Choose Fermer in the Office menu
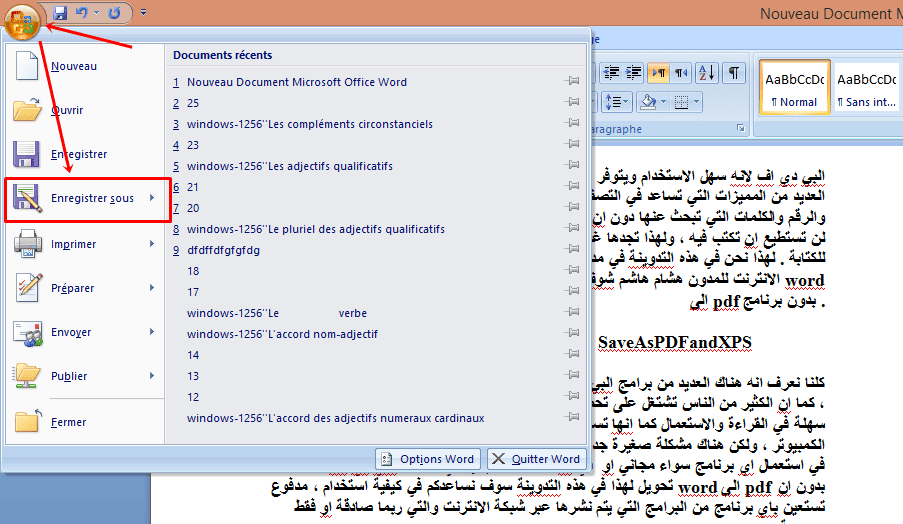The image size is (903, 524). [x=85, y=422]
